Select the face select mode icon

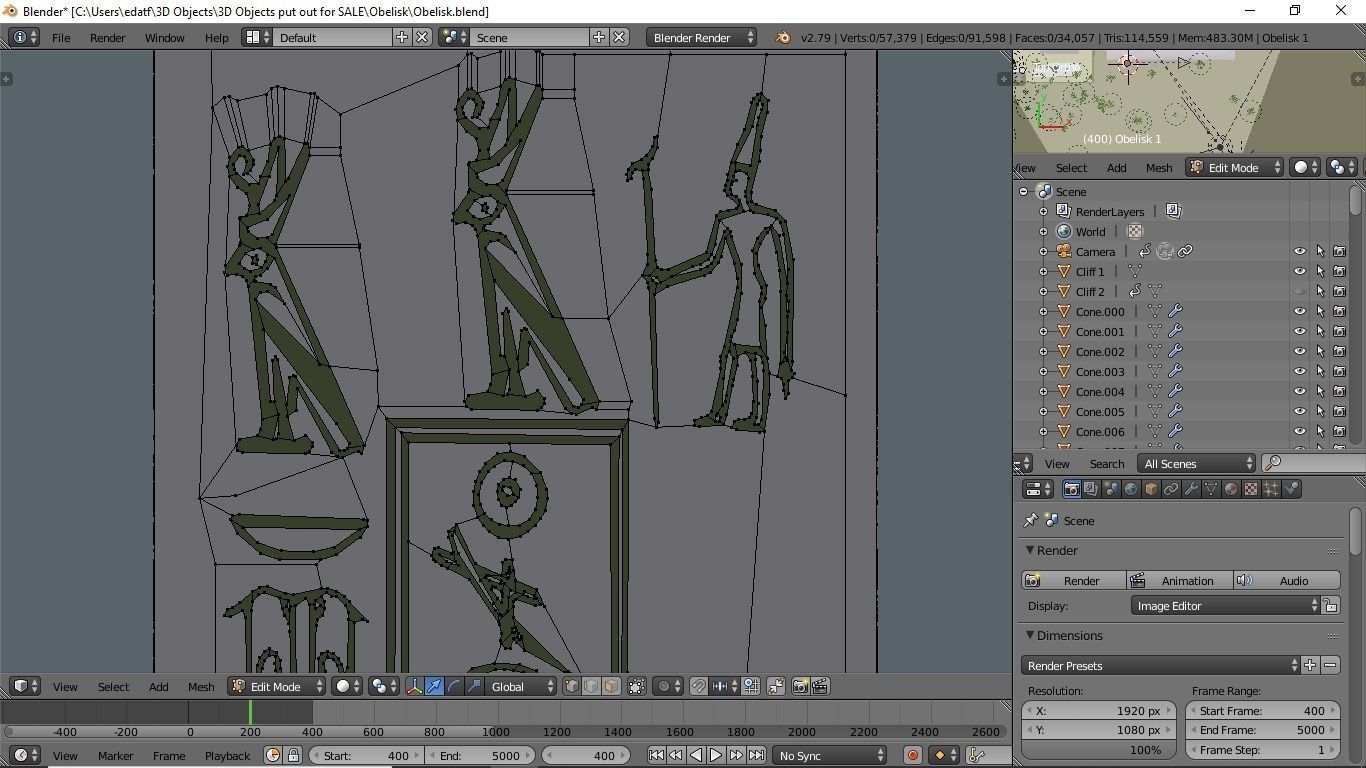point(610,687)
